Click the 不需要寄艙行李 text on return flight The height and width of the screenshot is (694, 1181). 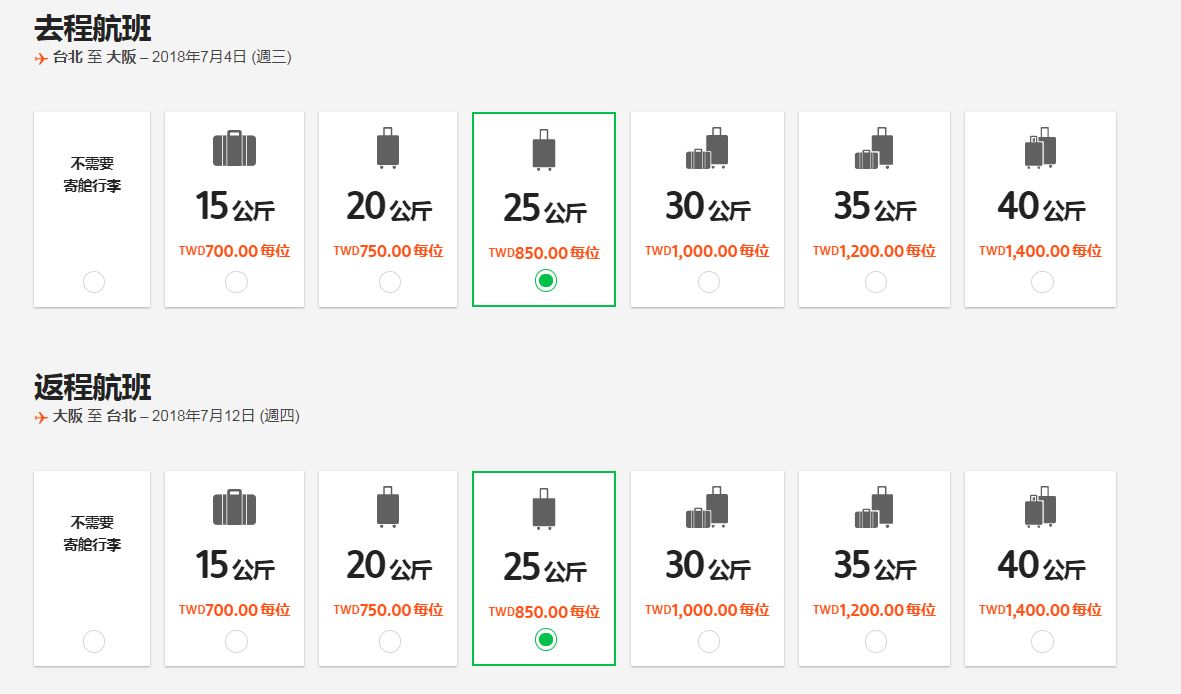[x=92, y=533]
